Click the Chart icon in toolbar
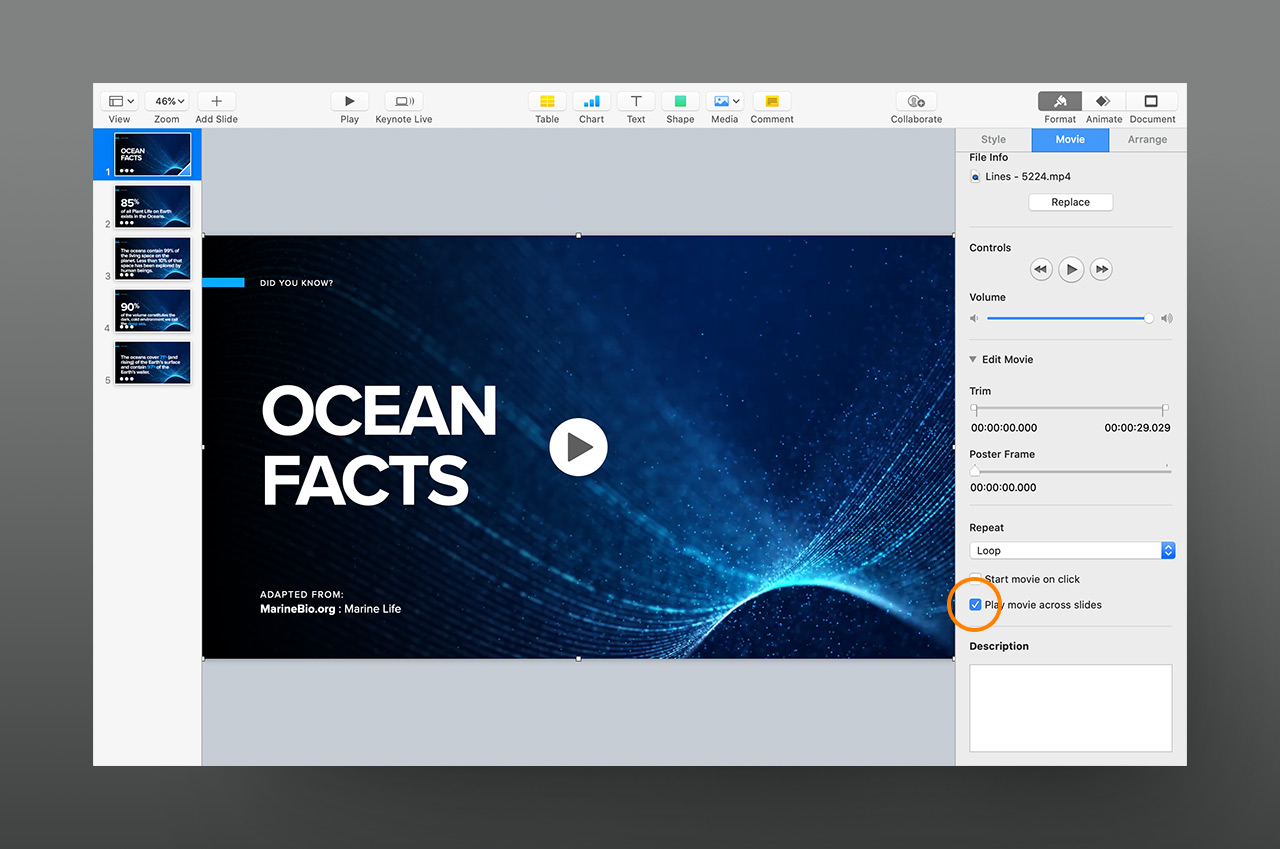Screen dimensions: 1280x849 [x=591, y=101]
